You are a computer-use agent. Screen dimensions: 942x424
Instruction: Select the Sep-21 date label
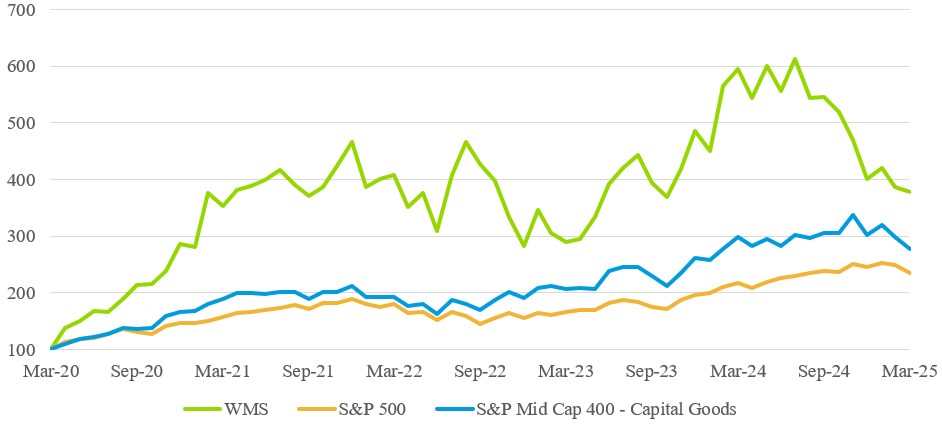point(310,371)
